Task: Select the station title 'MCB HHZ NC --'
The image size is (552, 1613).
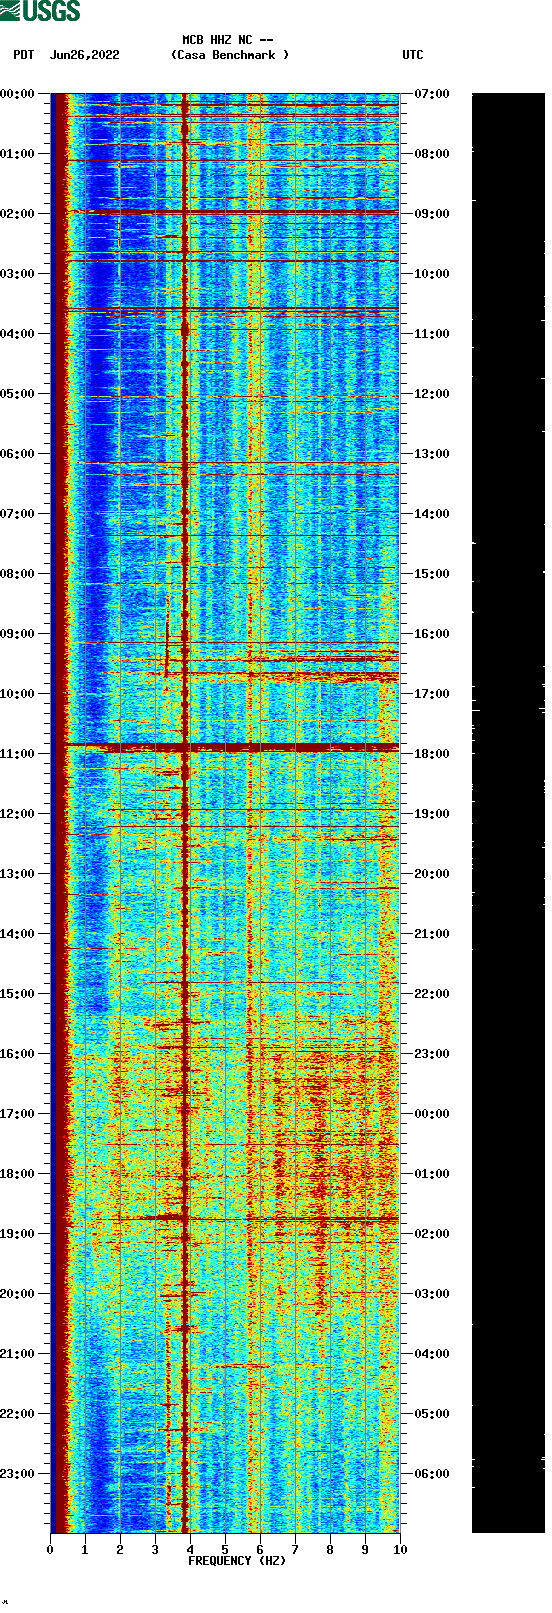Action: (228, 40)
